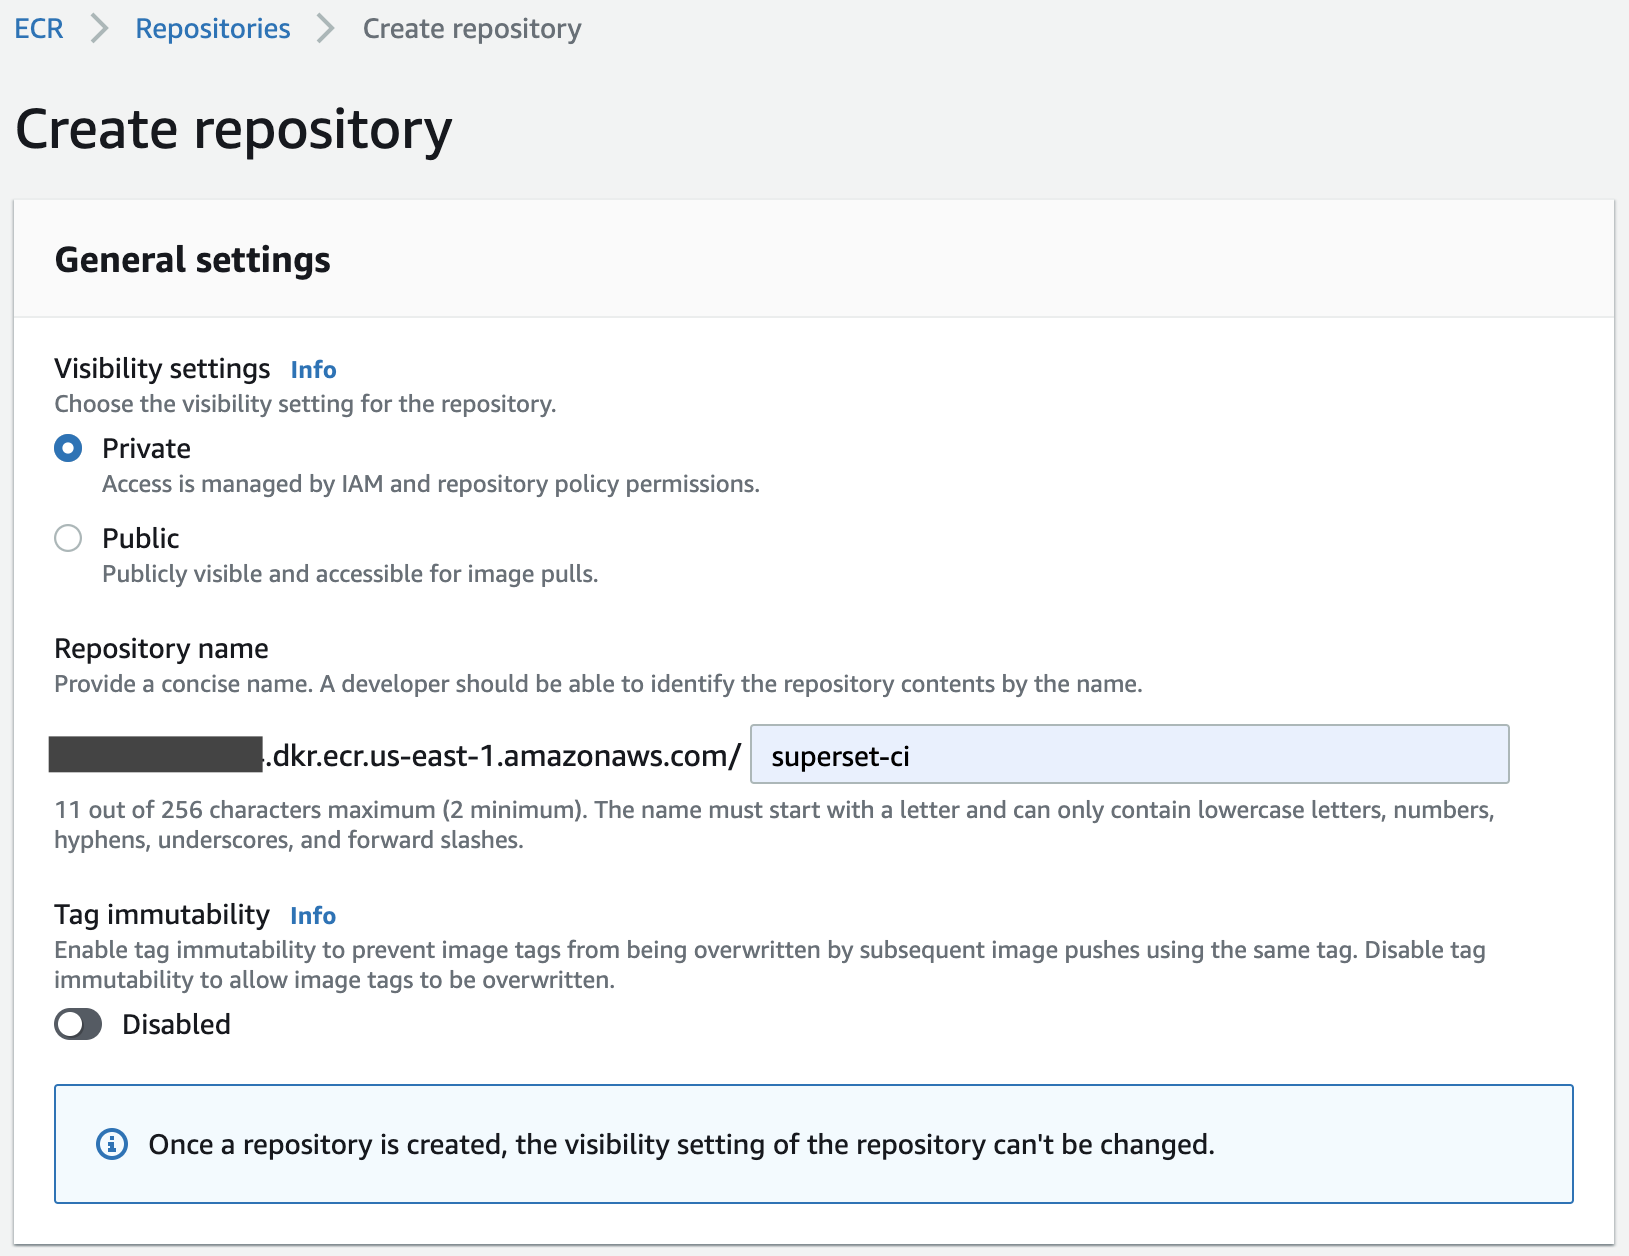
Task: Click the info circle icon in the blue notice
Action: (x=111, y=1144)
